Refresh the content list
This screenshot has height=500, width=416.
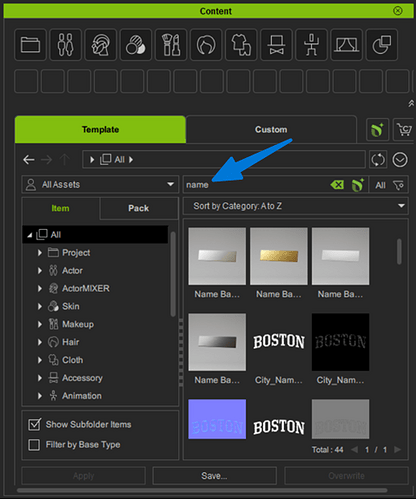[x=378, y=160]
